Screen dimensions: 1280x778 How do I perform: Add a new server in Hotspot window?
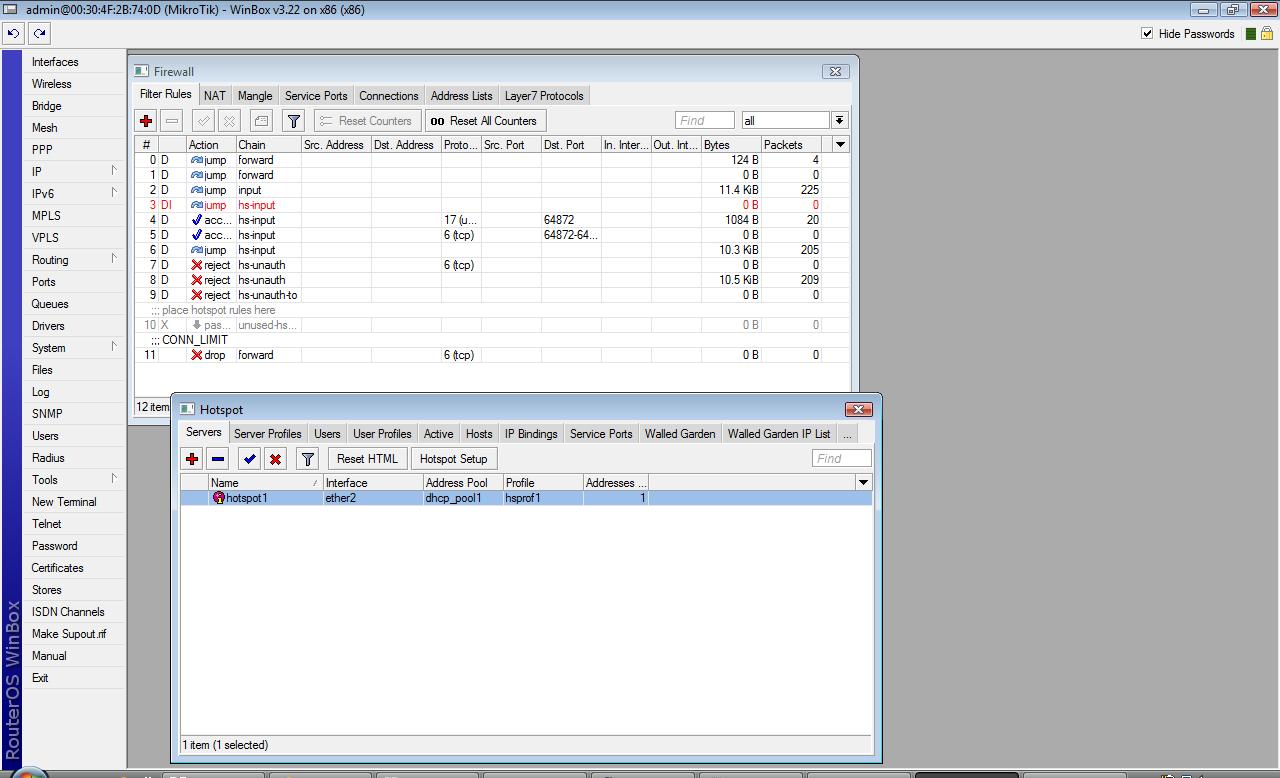coord(192,459)
